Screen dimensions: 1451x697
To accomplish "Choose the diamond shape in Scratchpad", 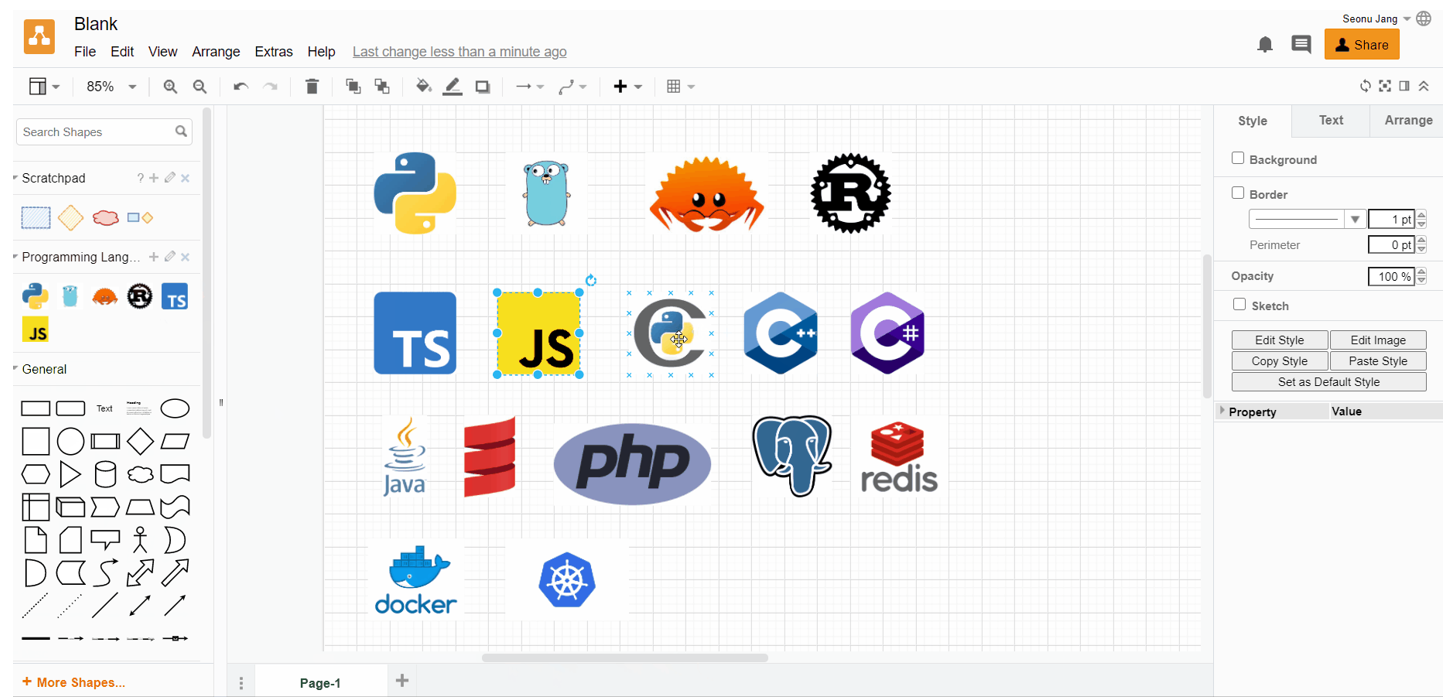I will (70, 217).
